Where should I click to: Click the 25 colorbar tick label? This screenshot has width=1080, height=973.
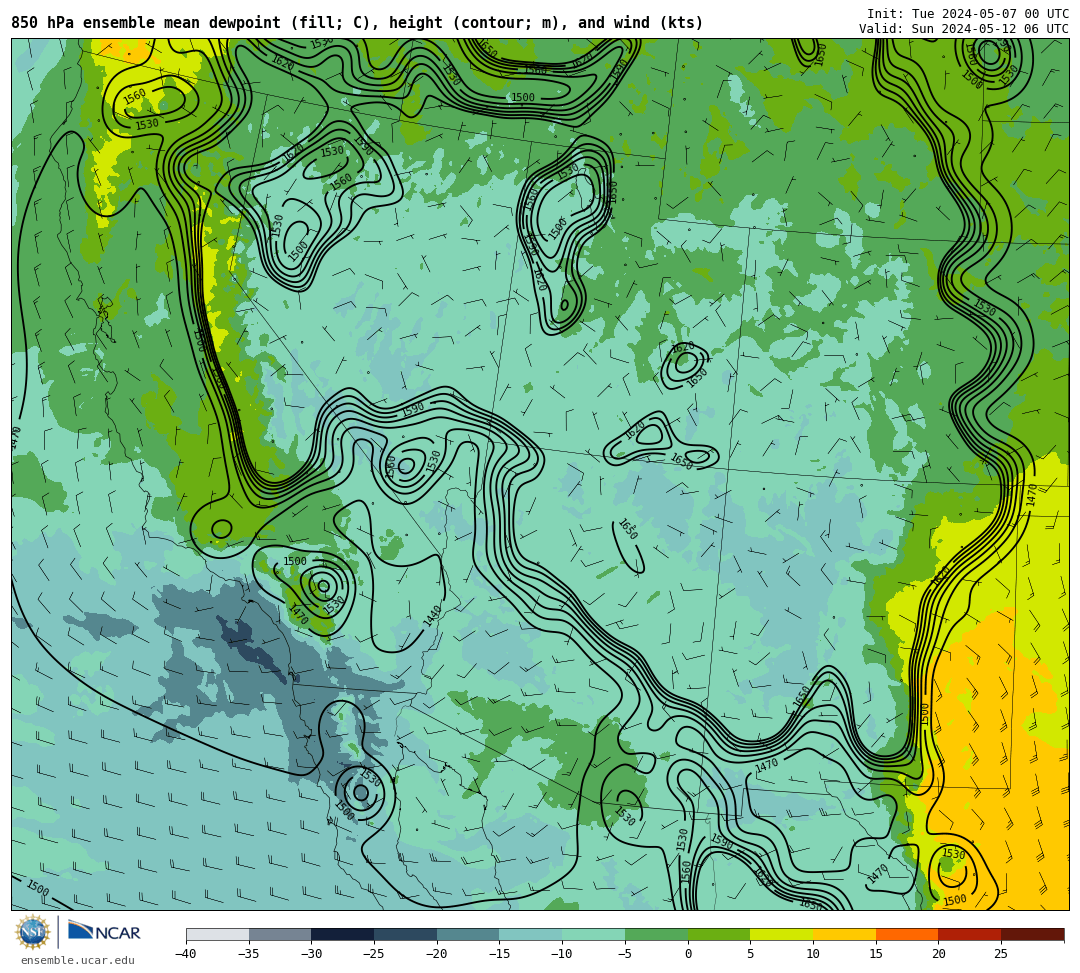pyautogui.click(x=1001, y=954)
